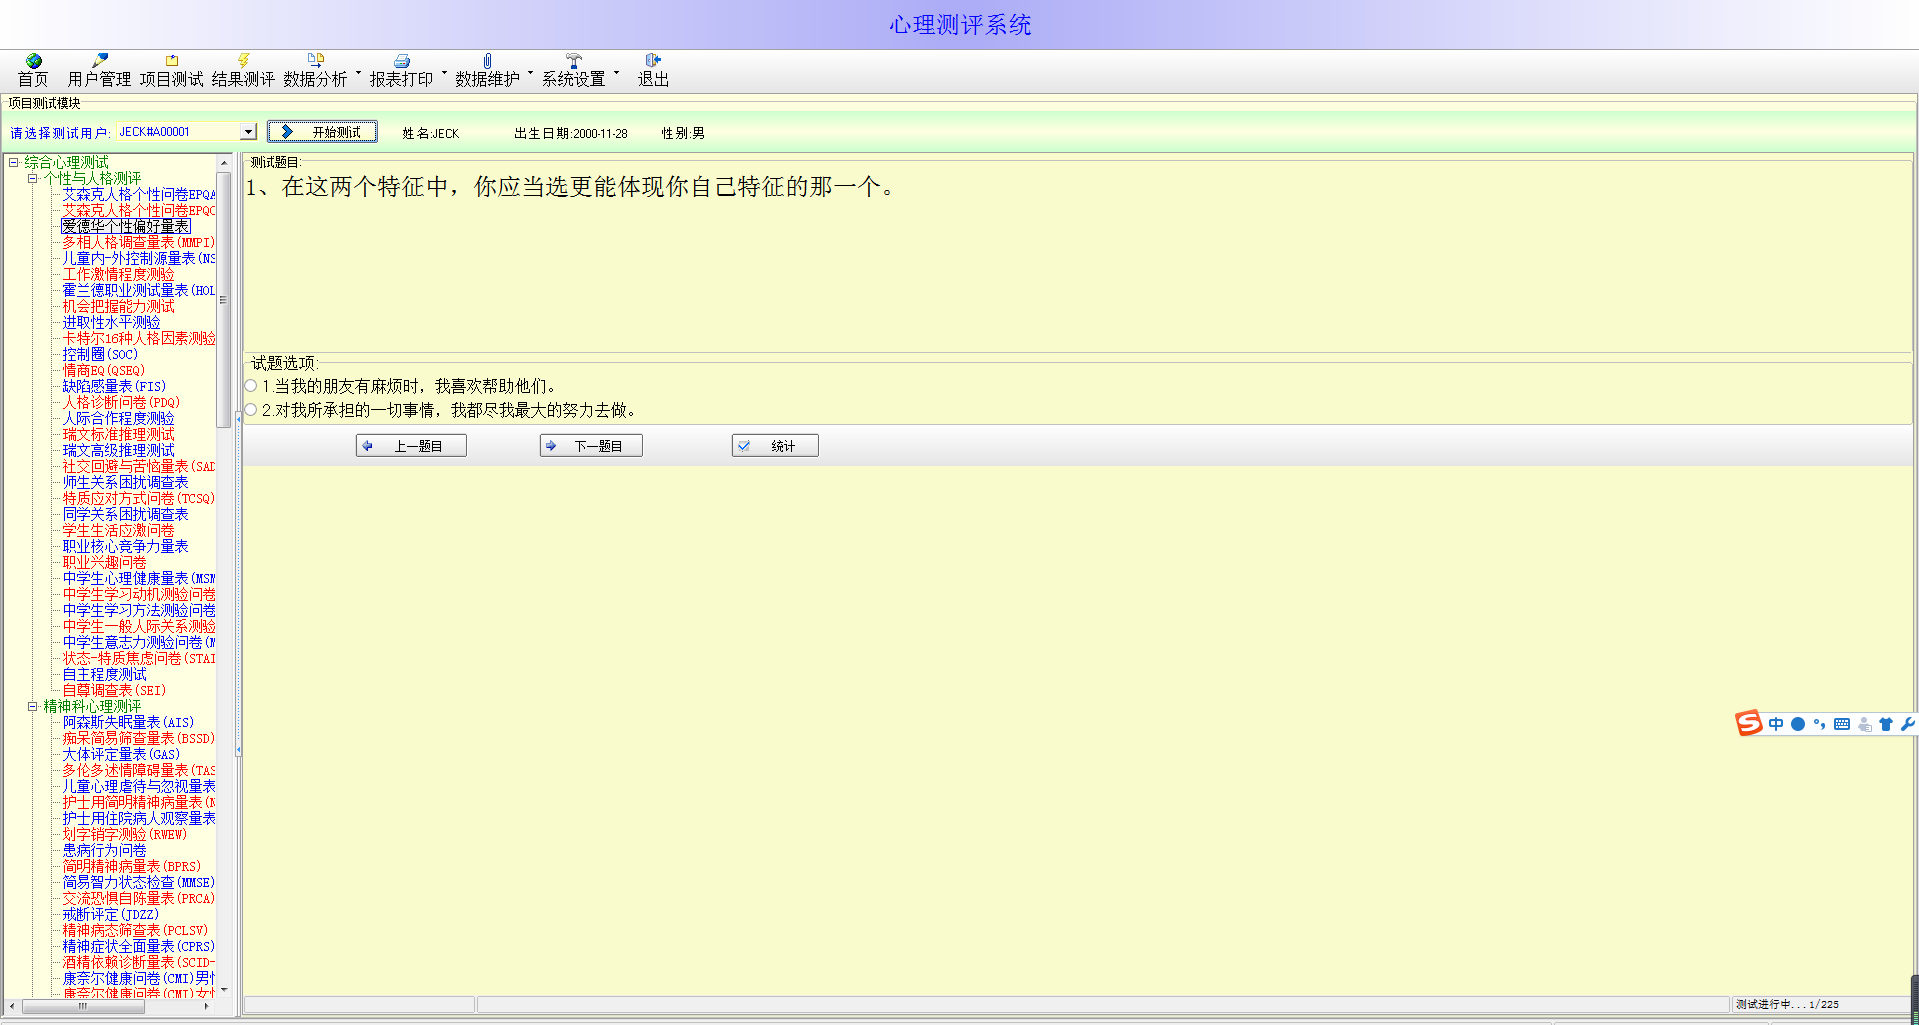Click the 开始测试 start test button
The height and width of the screenshot is (1025, 1919).
[x=322, y=132]
